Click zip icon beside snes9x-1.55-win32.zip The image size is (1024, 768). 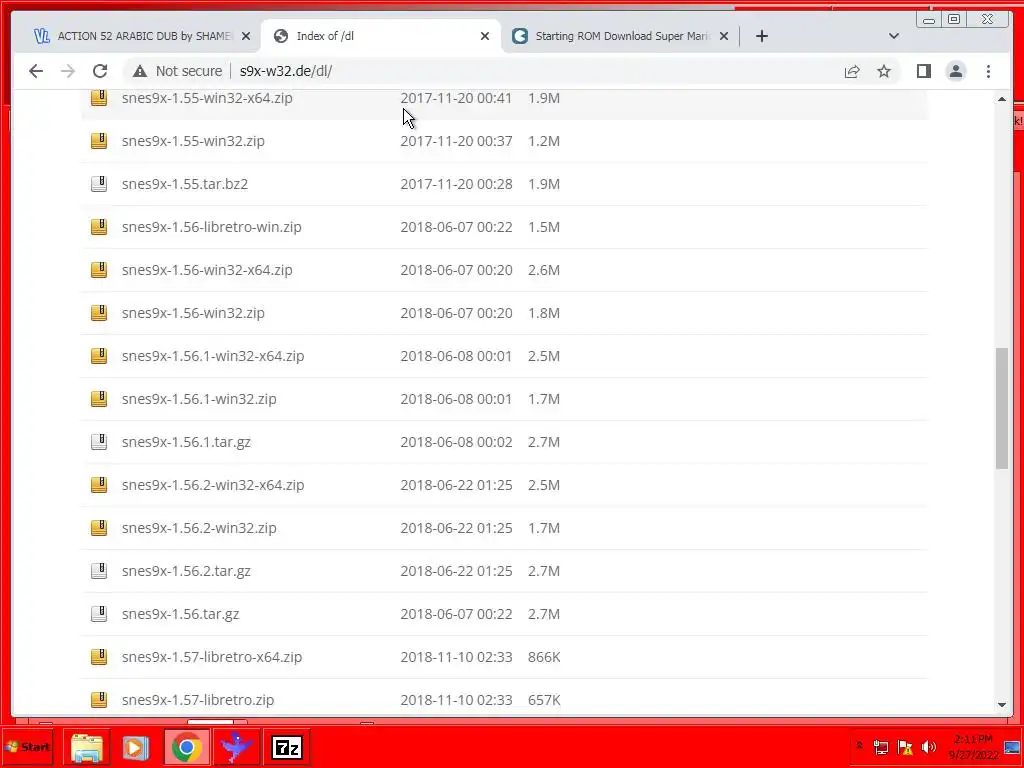point(99,140)
